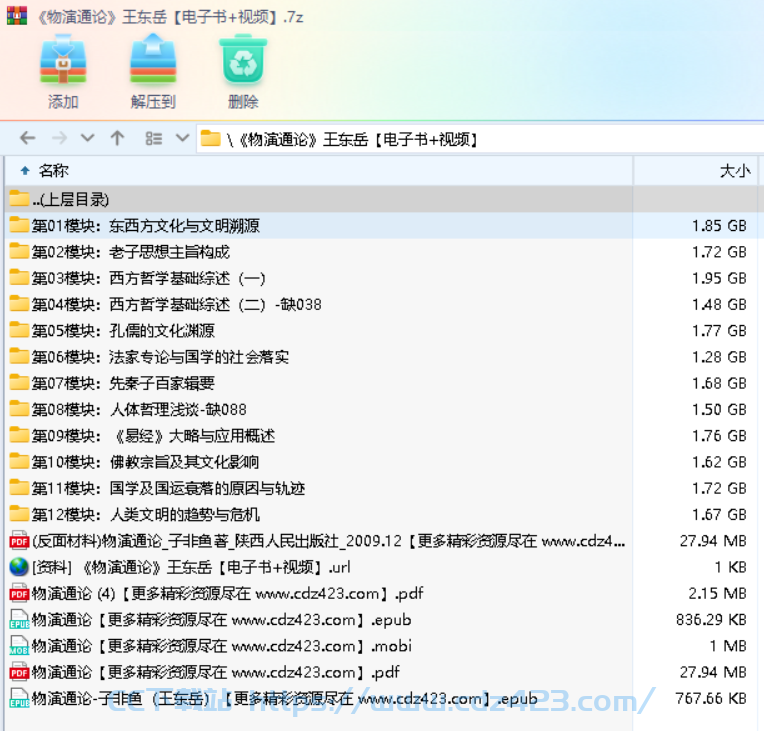Screen dimensions: 764x731
Task: Go up one level with up arrow
Action: tap(117, 138)
